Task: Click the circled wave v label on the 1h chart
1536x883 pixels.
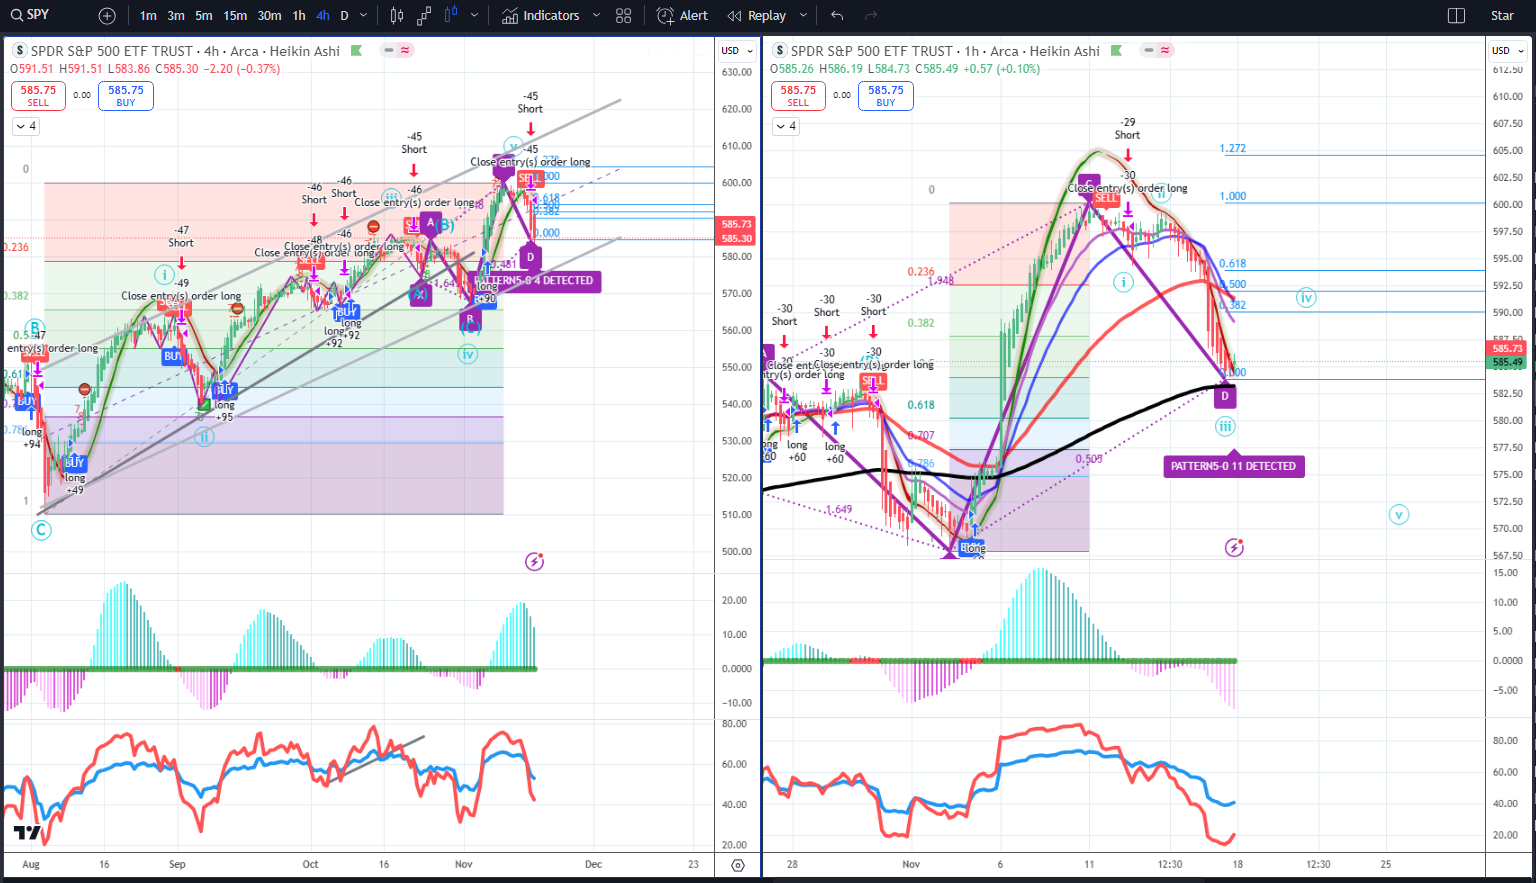Action: (1398, 515)
